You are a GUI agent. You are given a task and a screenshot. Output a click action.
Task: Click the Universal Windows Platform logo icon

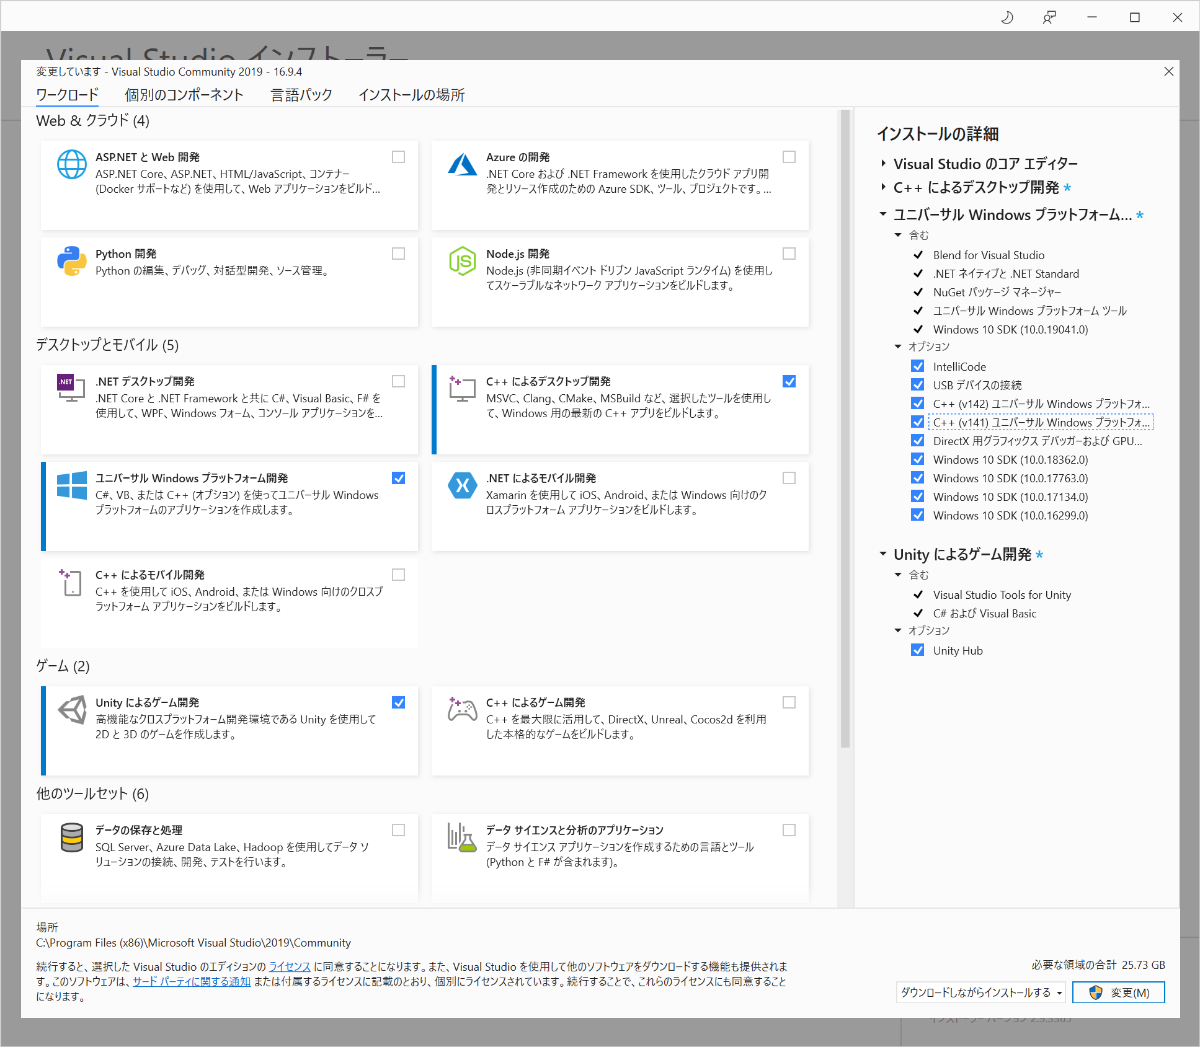(x=72, y=485)
